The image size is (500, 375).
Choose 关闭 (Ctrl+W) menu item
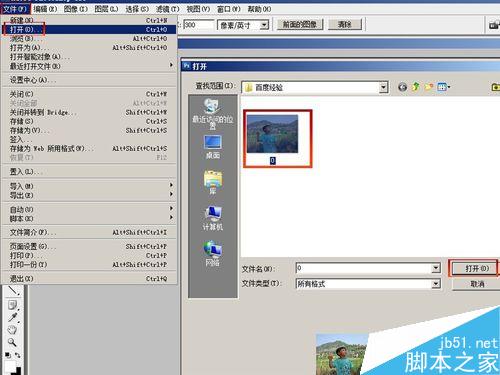coord(89,94)
